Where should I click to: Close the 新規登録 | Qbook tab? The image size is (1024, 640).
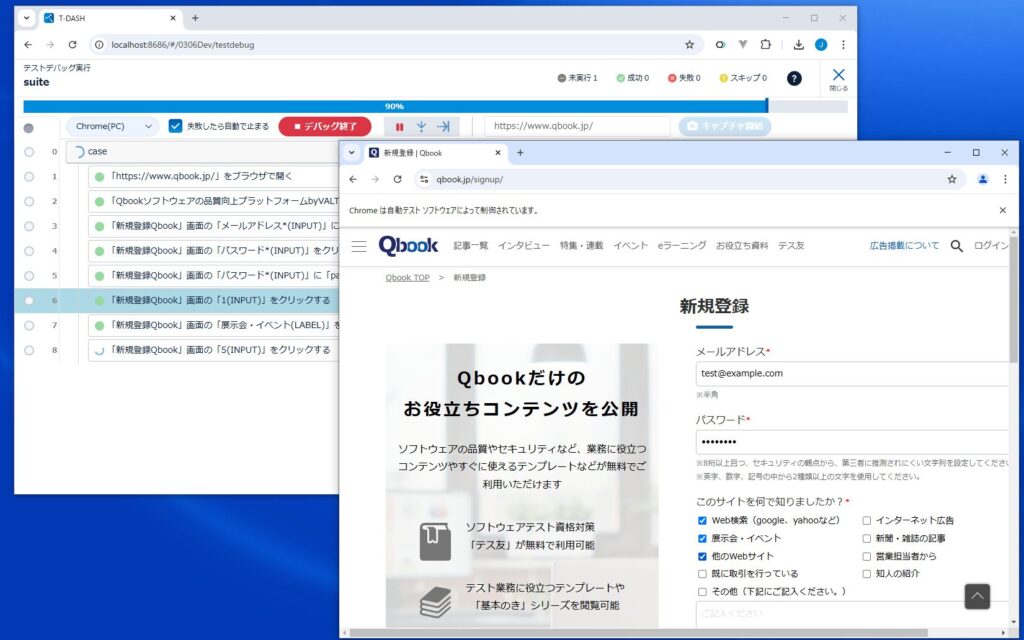(x=498, y=153)
